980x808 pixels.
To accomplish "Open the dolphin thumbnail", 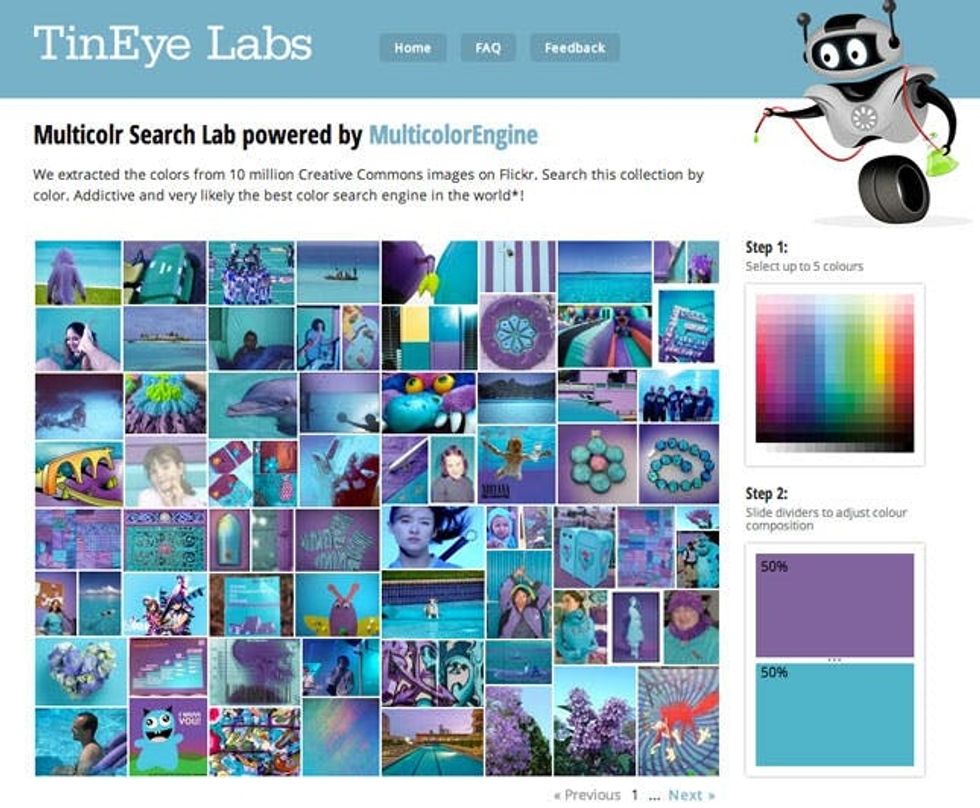I will 253,404.
